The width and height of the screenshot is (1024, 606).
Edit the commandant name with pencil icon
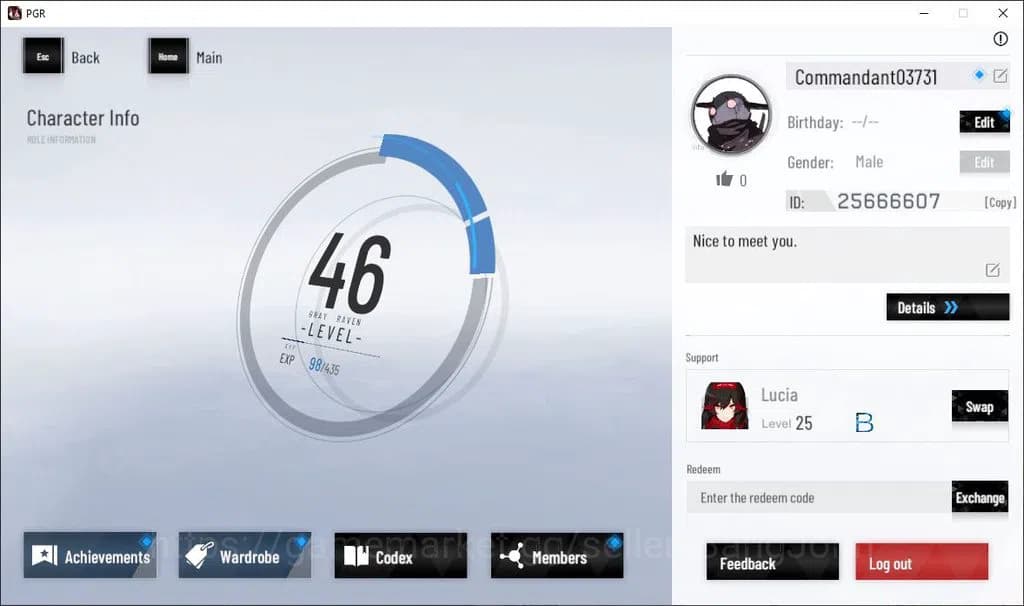pos(1000,76)
